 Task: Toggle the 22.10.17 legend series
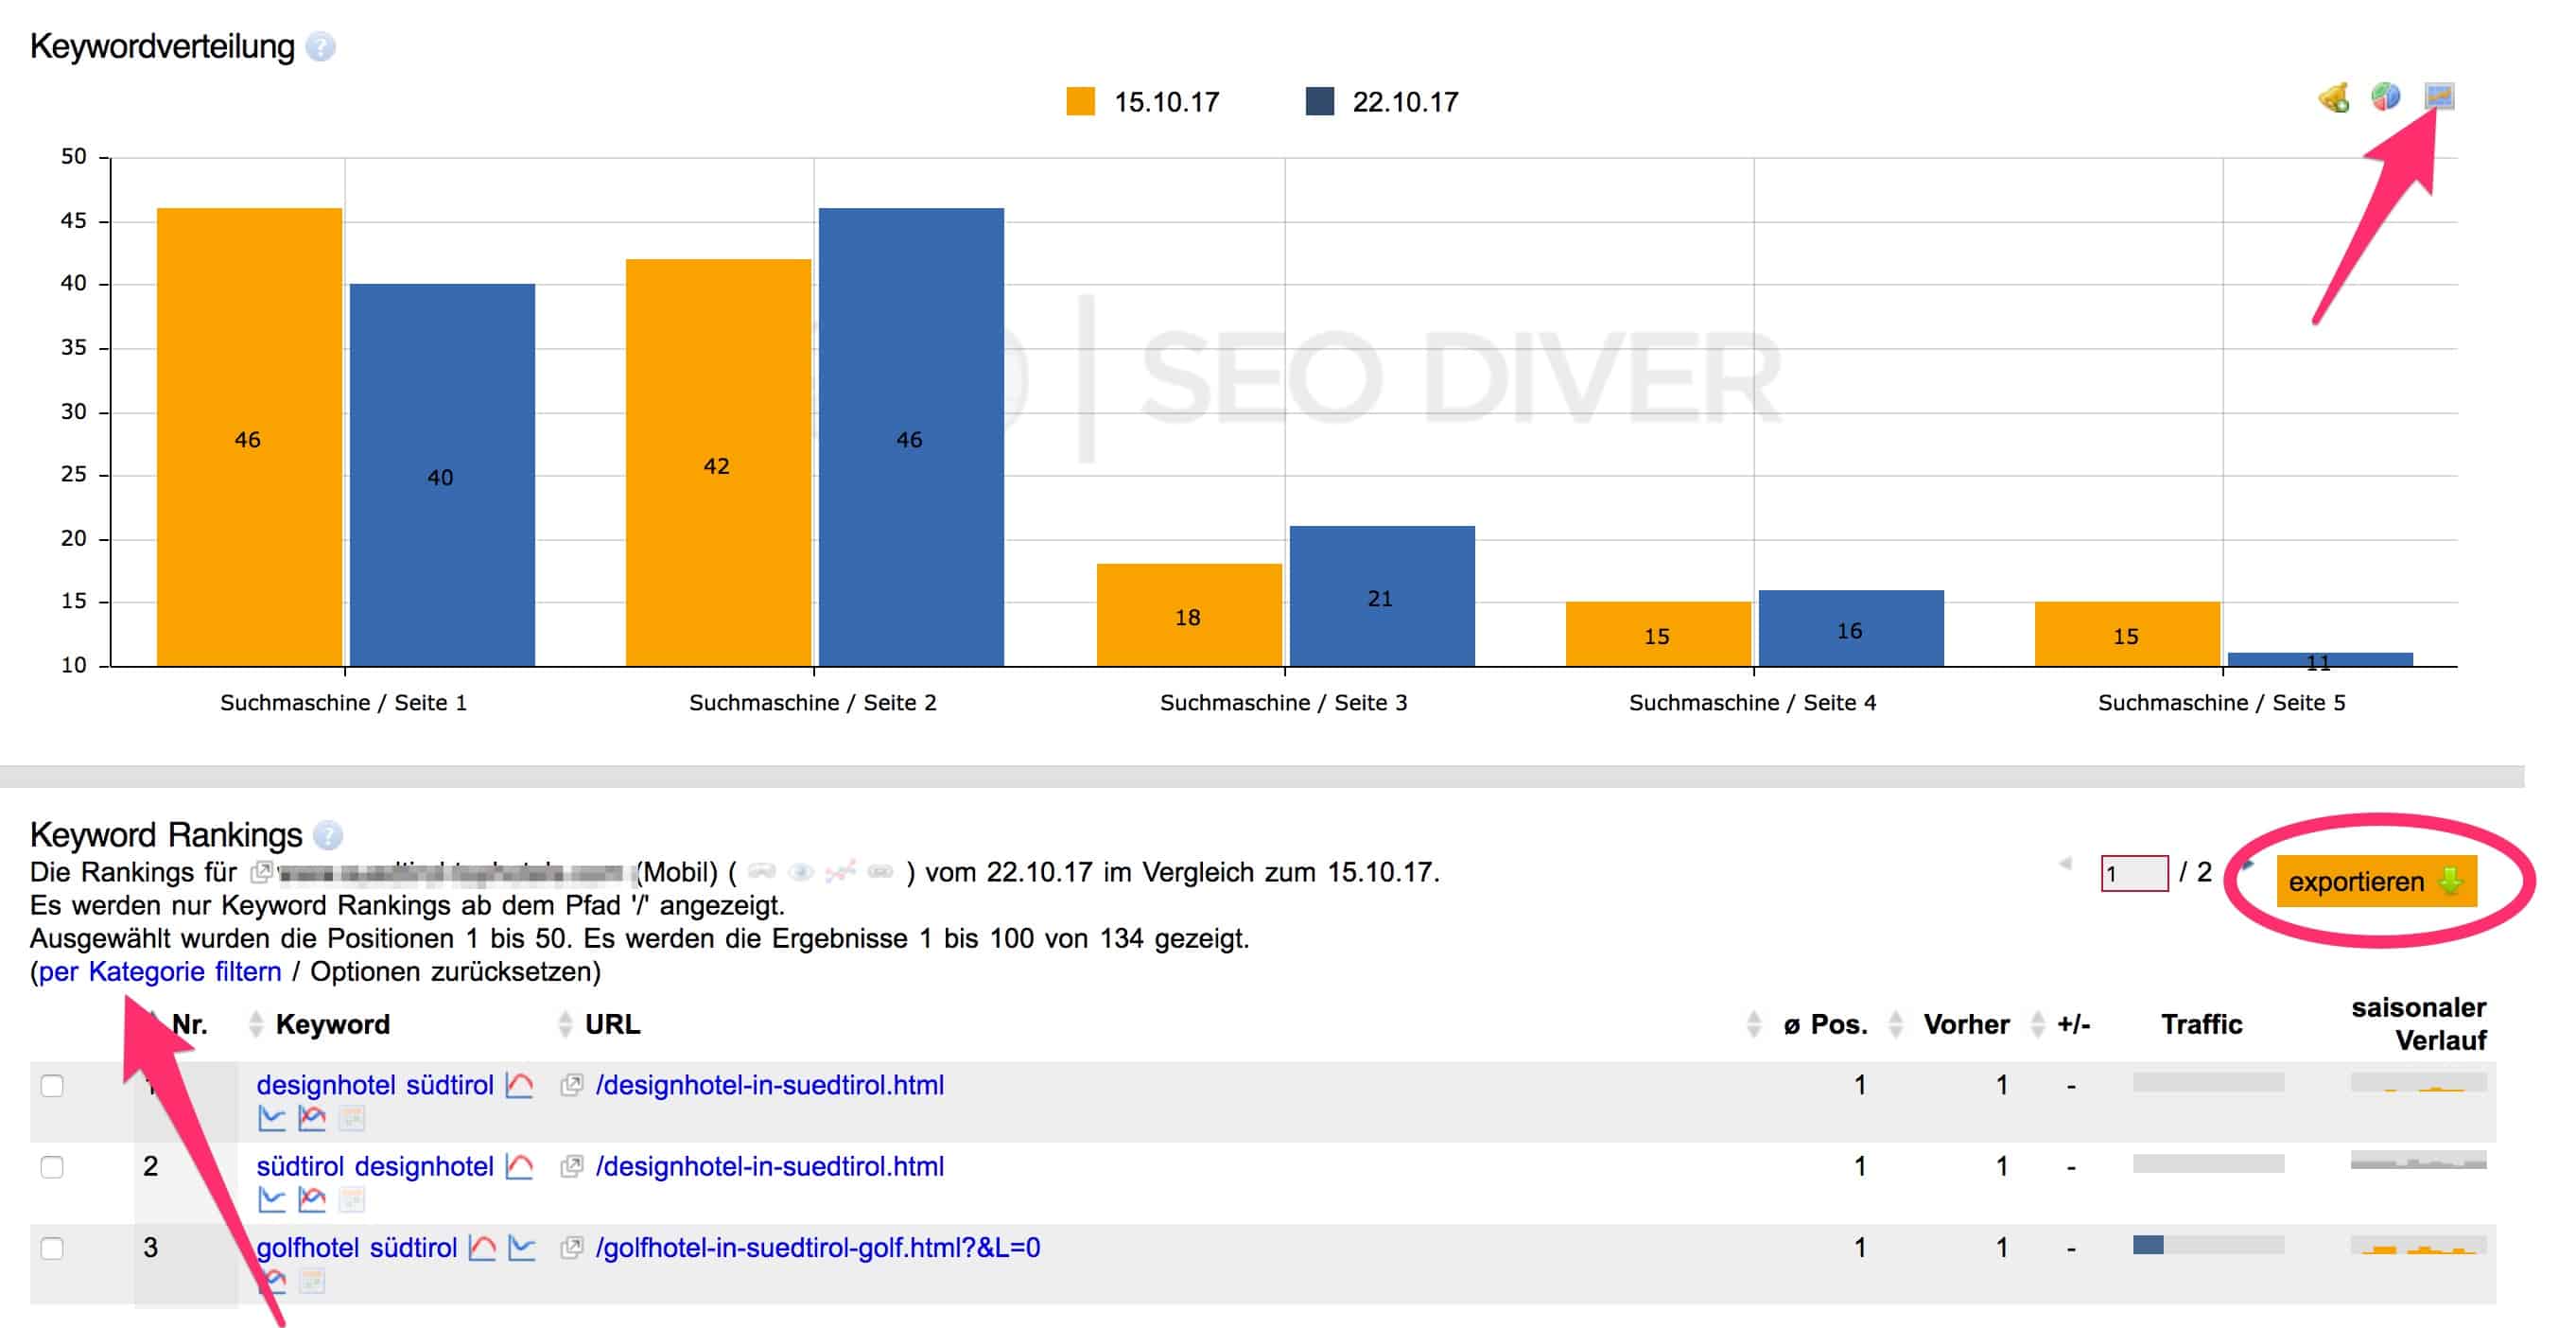[1382, 102]
